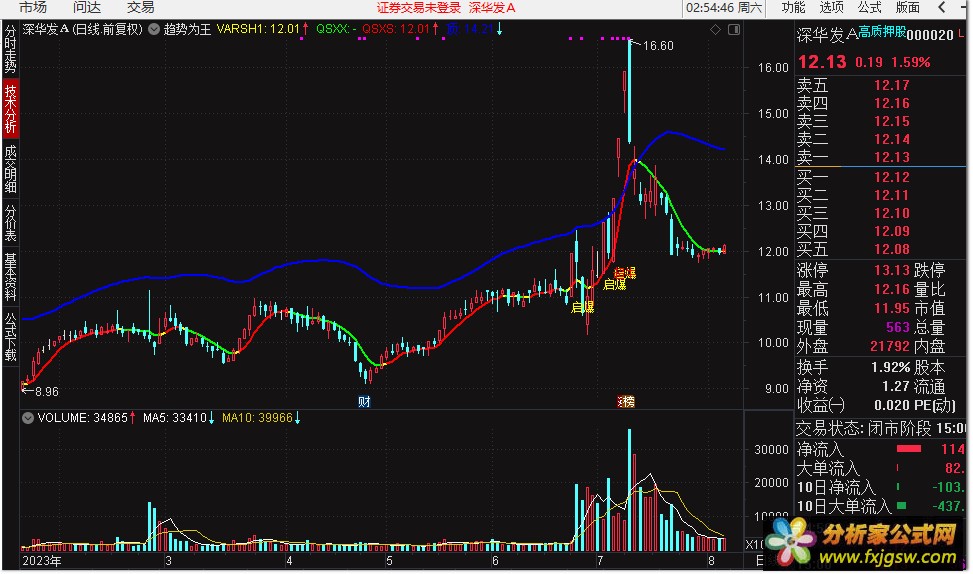Click the 证券交易未登录 login notice

tap(419, 8)
